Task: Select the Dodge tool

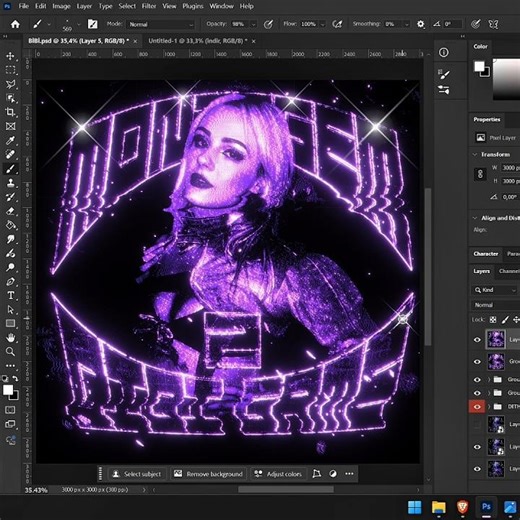Action: (x=10, y=267)
